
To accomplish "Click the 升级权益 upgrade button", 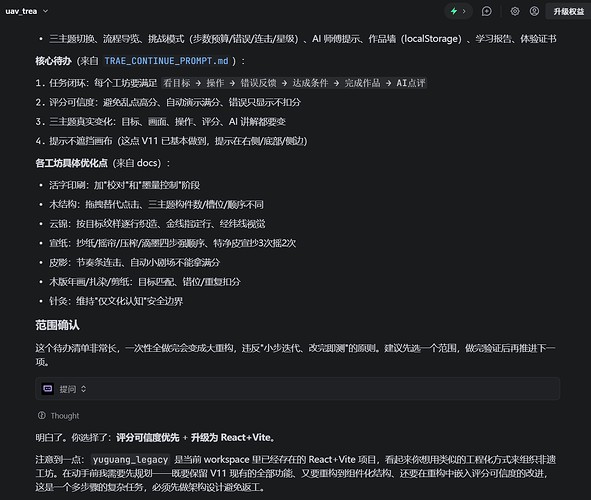I will pyautogui.click(x=568, y=12).
